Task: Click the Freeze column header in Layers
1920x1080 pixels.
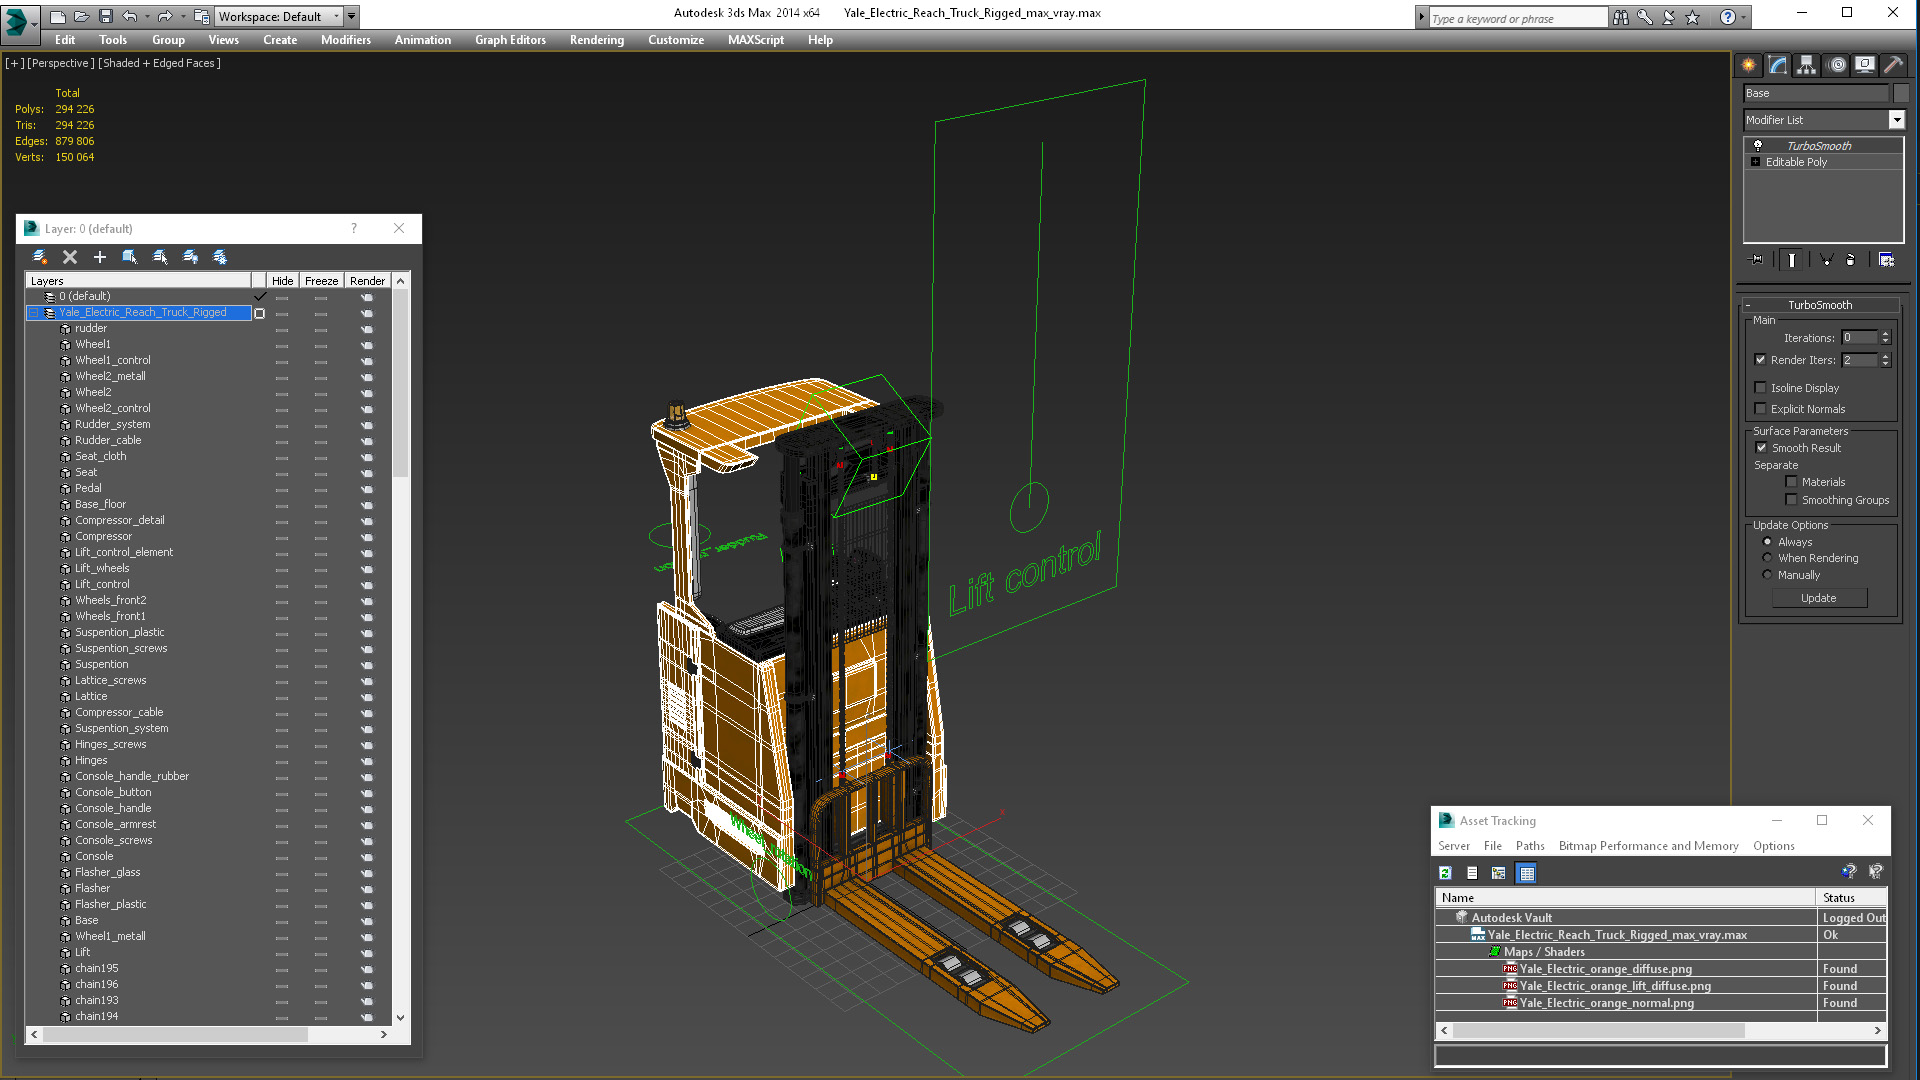Action: (x=321, y=281)
